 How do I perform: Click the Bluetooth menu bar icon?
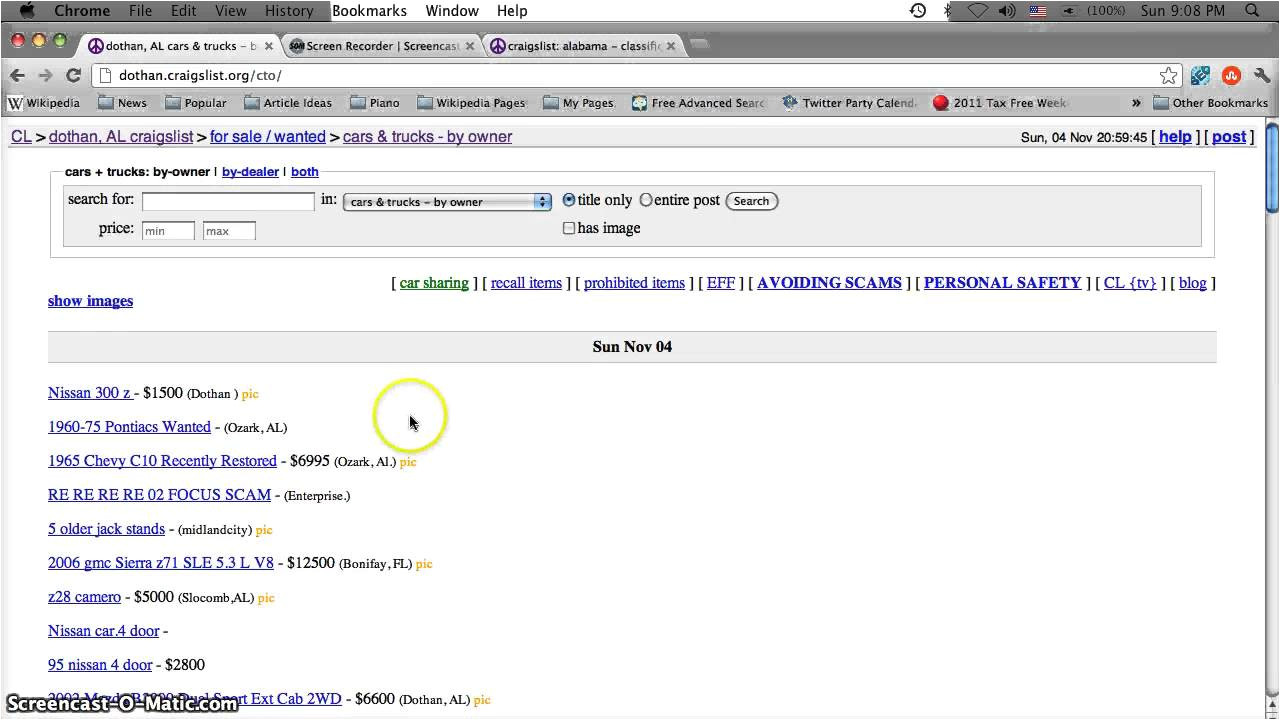(x=948, y=11)
